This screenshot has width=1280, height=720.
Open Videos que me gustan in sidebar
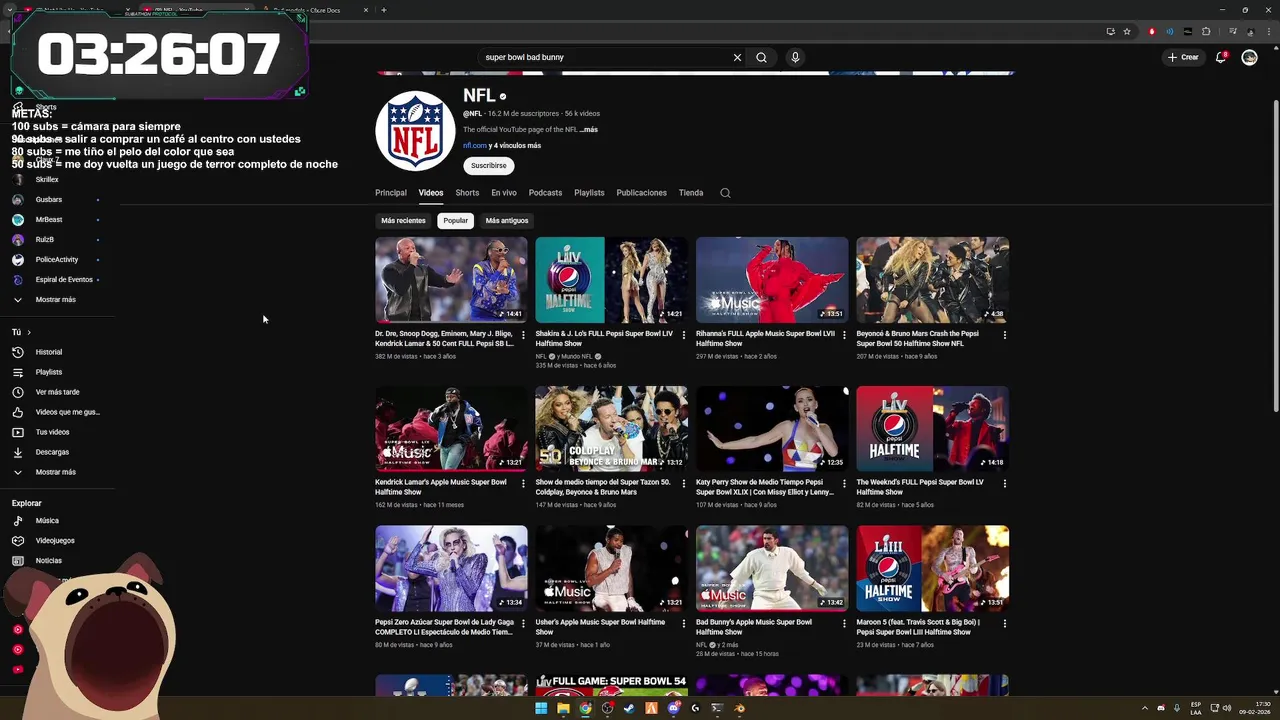(55, 412)
